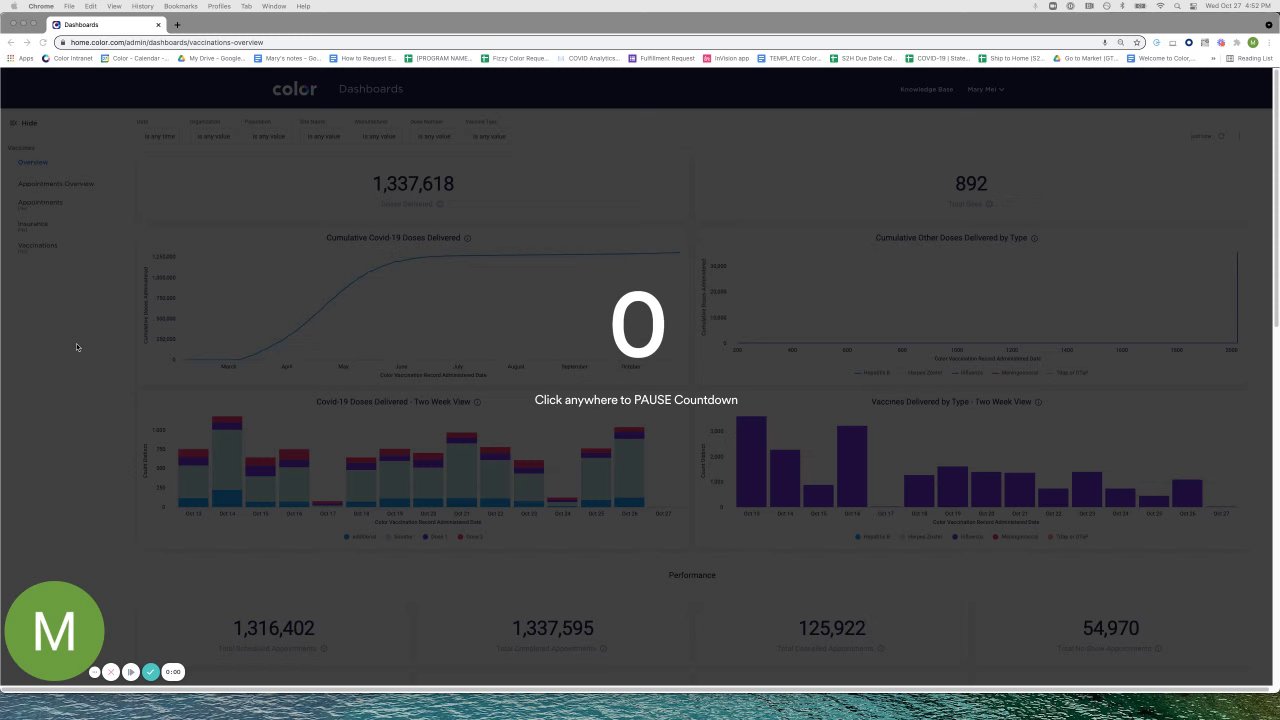Click the pause recording button
1280x720 pixels.
(130, 672)
